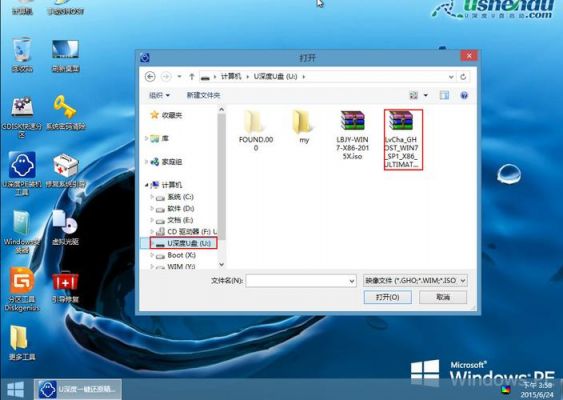Change the view with the view icon

pyautogui.click(x=414, y=95)
